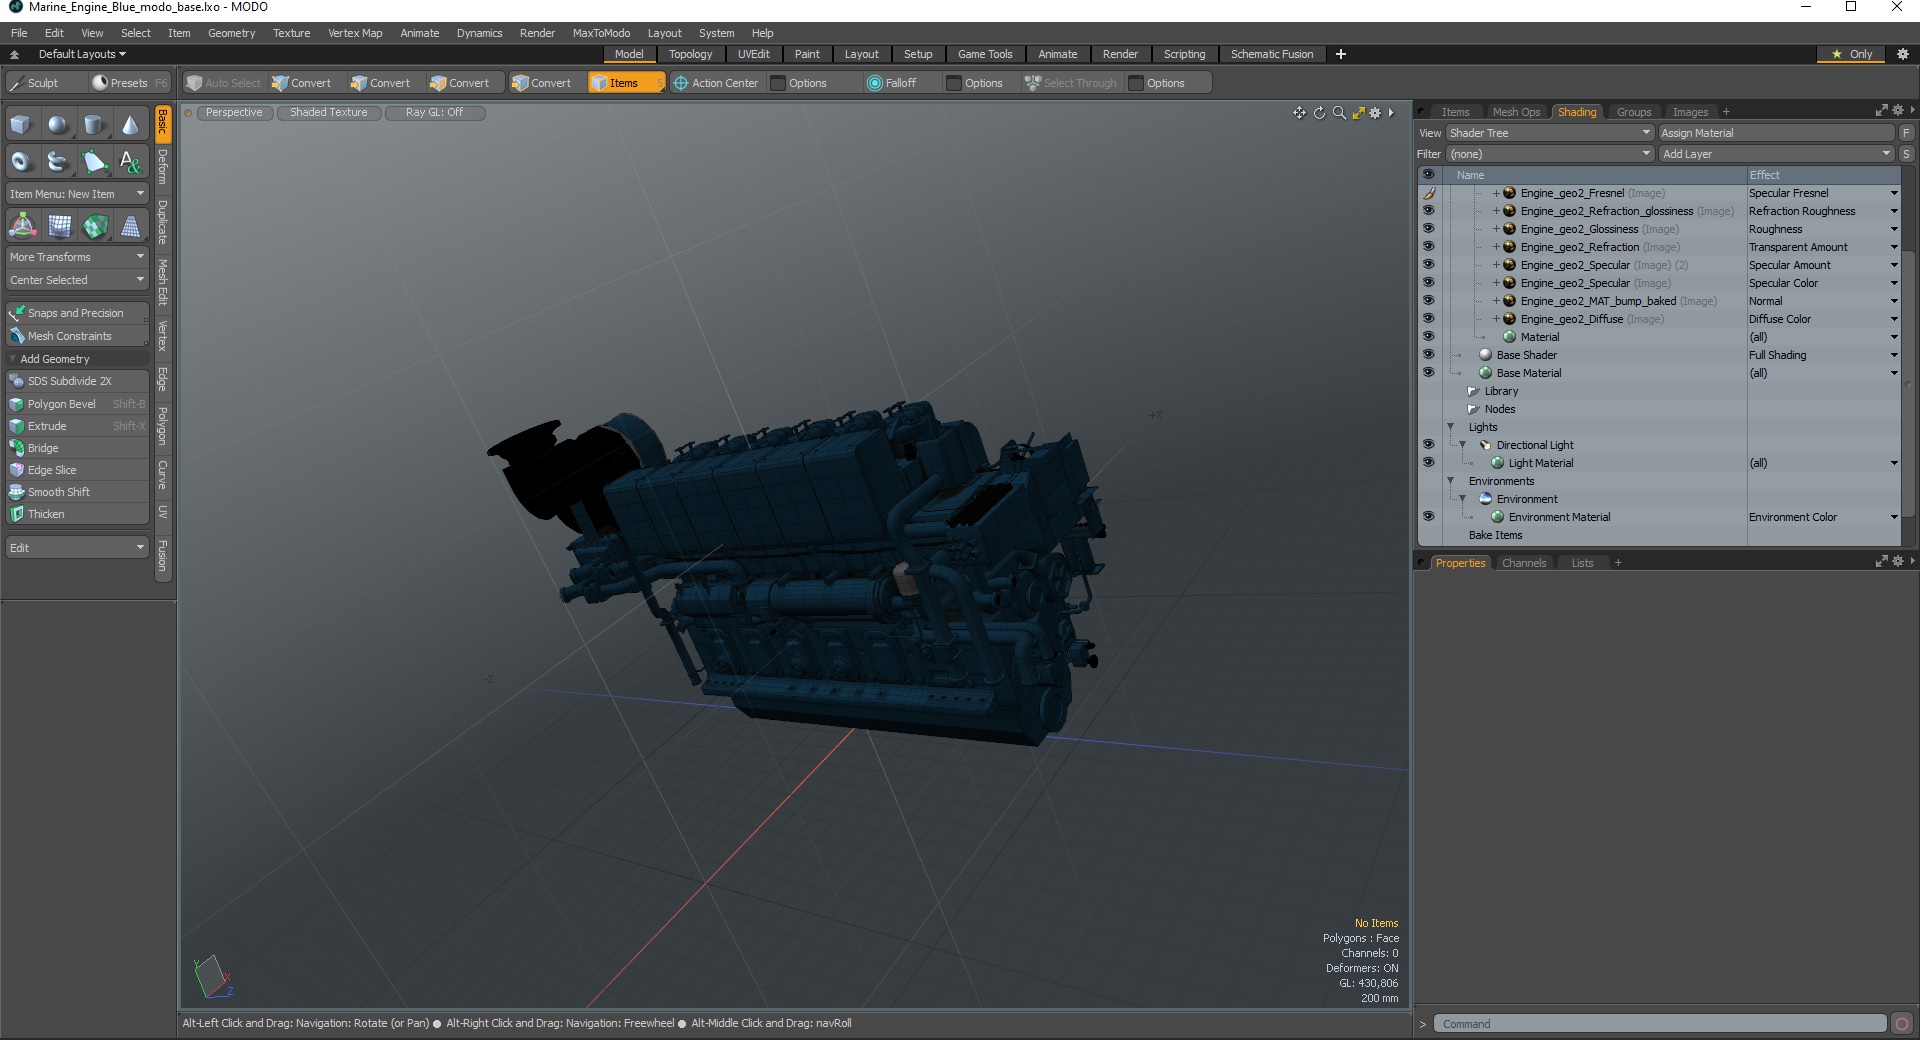This screenshot has height=1040, width=1920.
Task: Click the SDS Subdivide 2X tool
Action: pyautogui.click(x=77, y=381)
